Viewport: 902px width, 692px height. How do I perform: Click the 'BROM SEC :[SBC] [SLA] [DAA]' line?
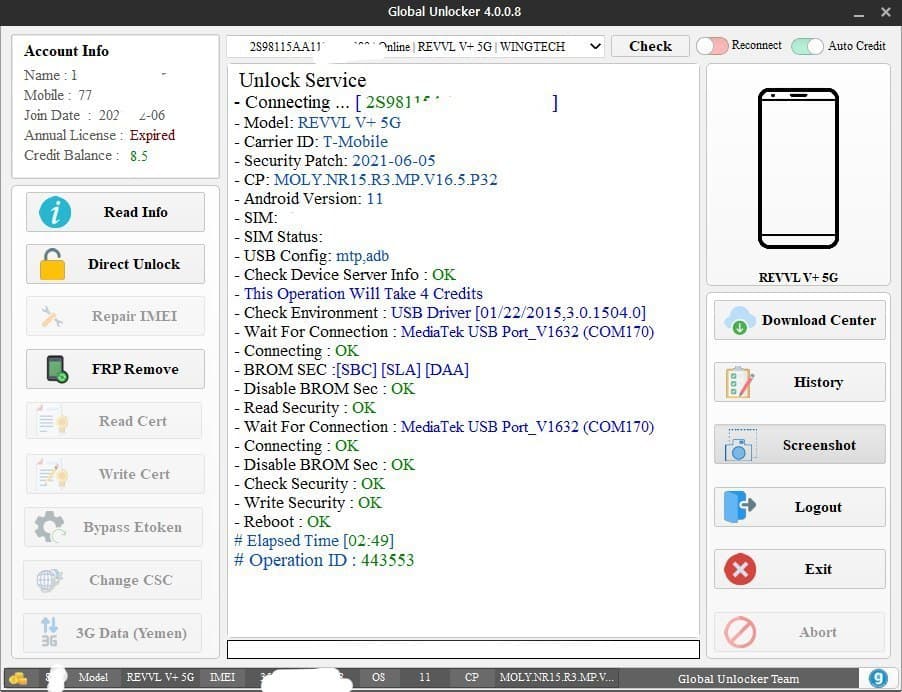[x=351, y=370]
